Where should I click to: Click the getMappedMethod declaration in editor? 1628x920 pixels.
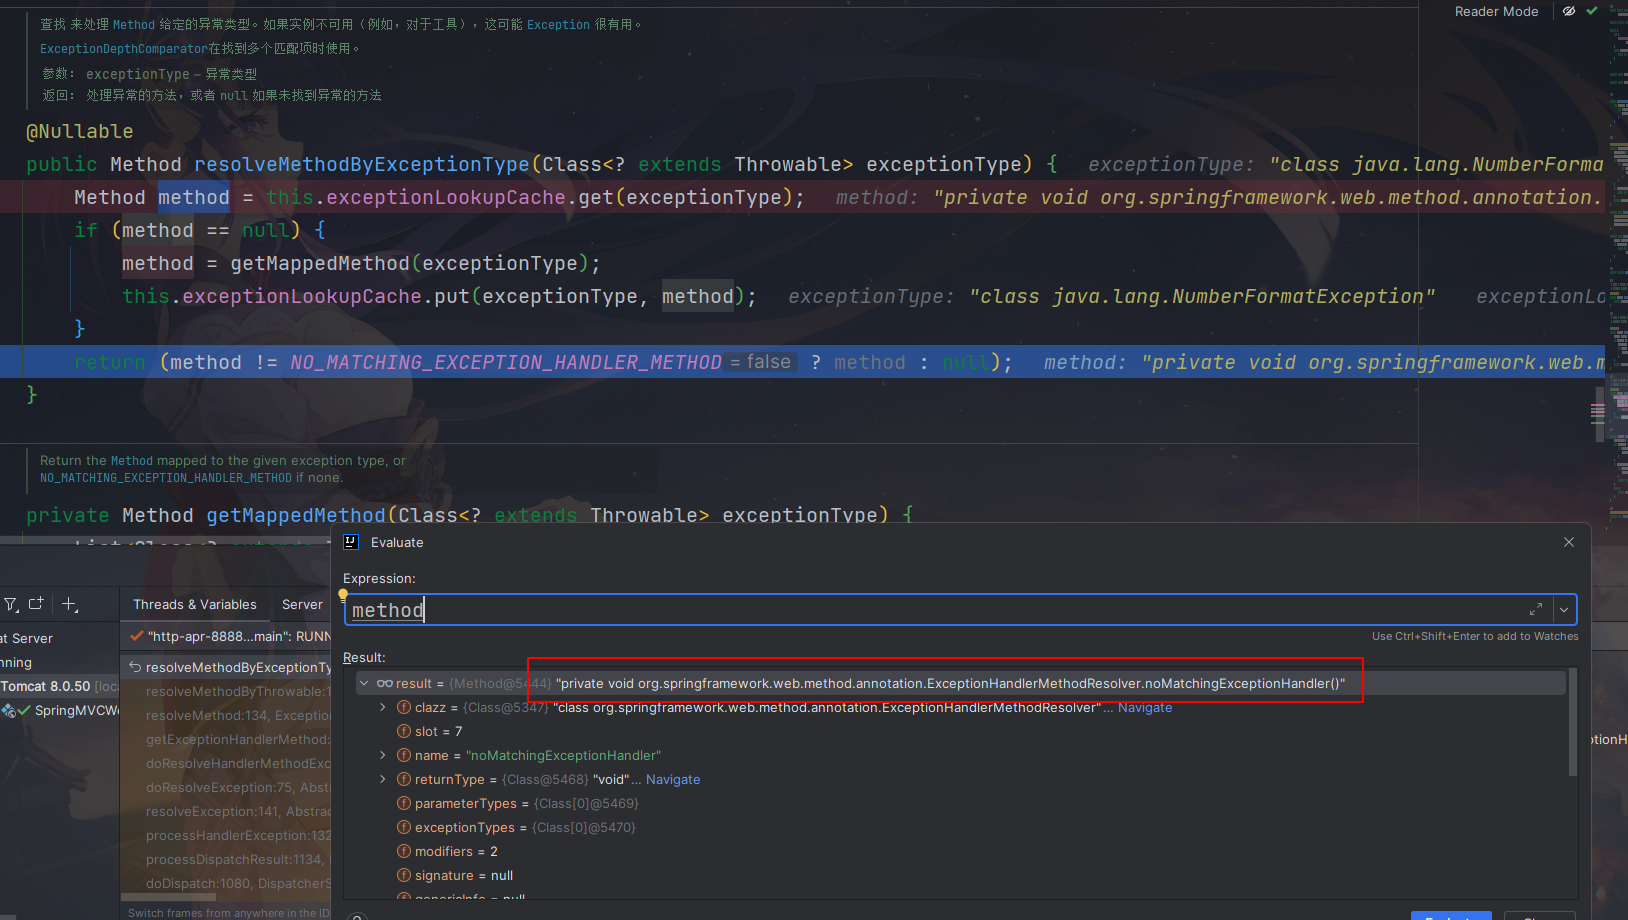pyautogui.click(x=295, y=515)
